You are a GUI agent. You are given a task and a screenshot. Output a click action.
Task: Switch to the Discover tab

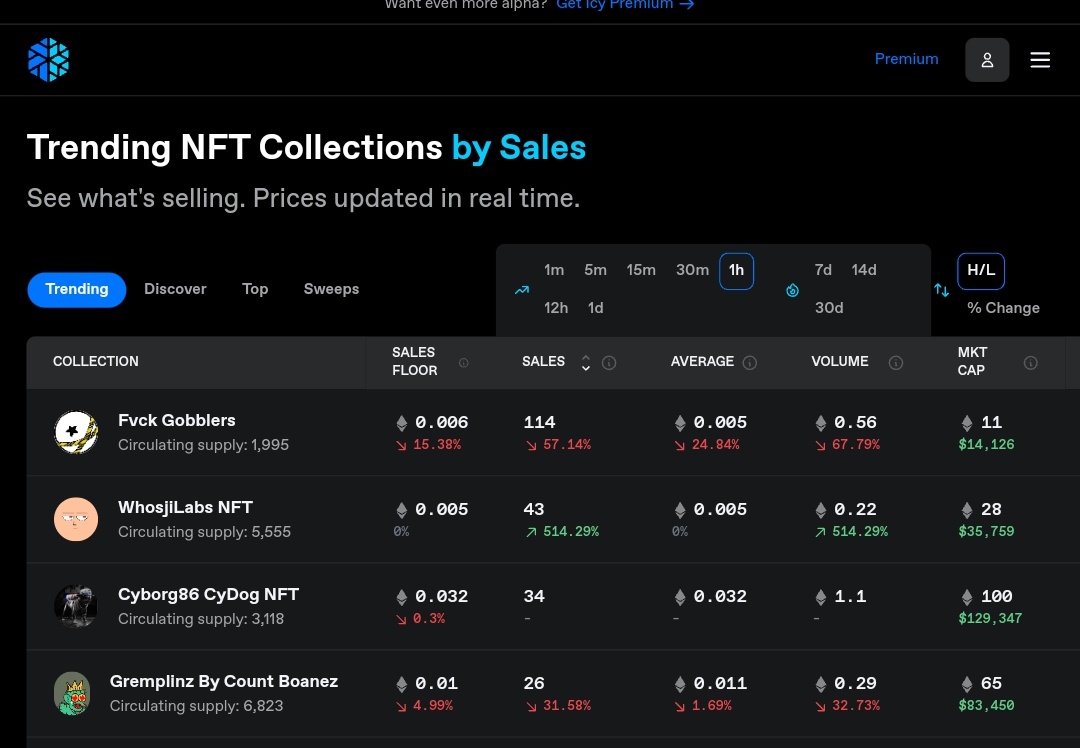coord(175,289)
